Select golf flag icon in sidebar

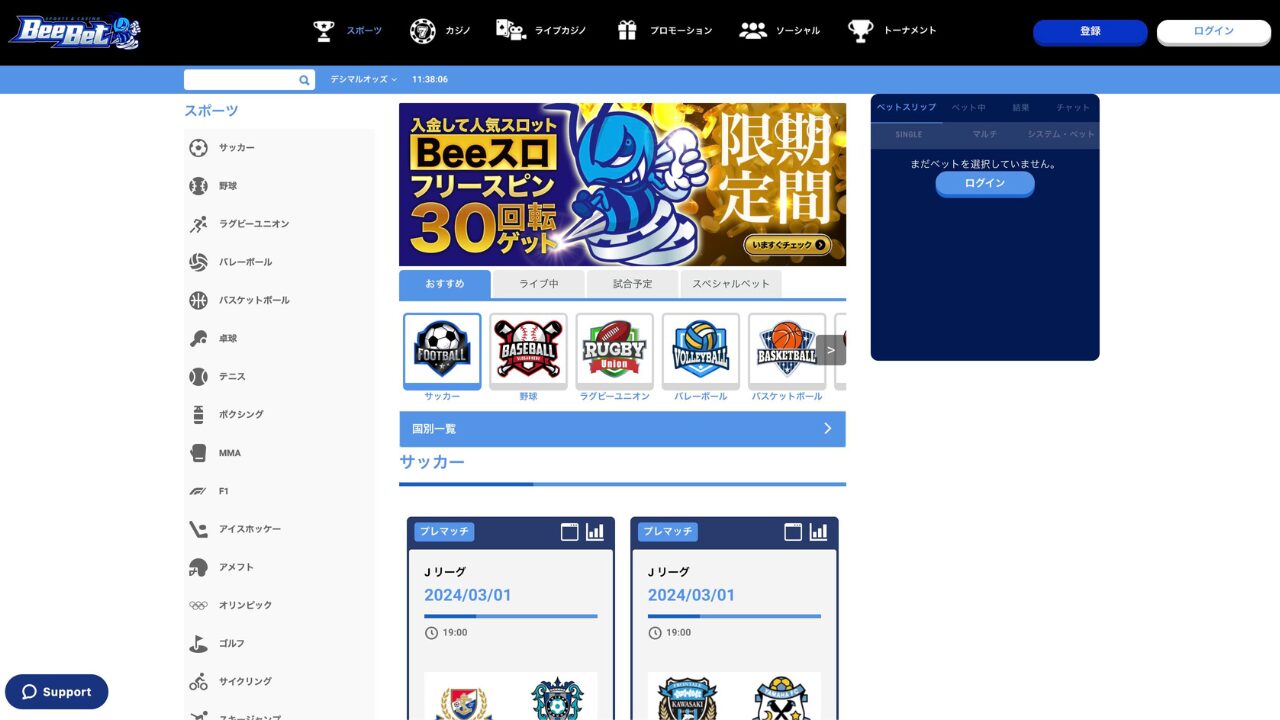click(x=198, y=643)
